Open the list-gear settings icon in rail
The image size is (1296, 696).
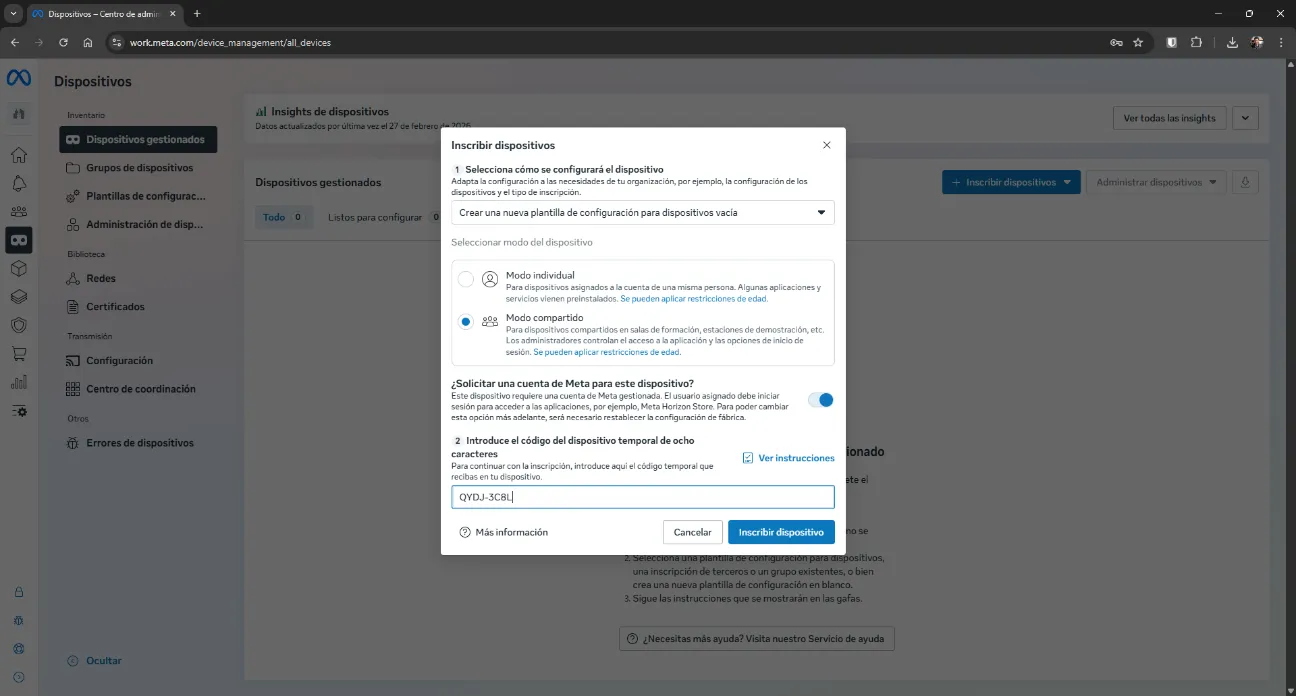pyautogui.click(x=19, y=410)
